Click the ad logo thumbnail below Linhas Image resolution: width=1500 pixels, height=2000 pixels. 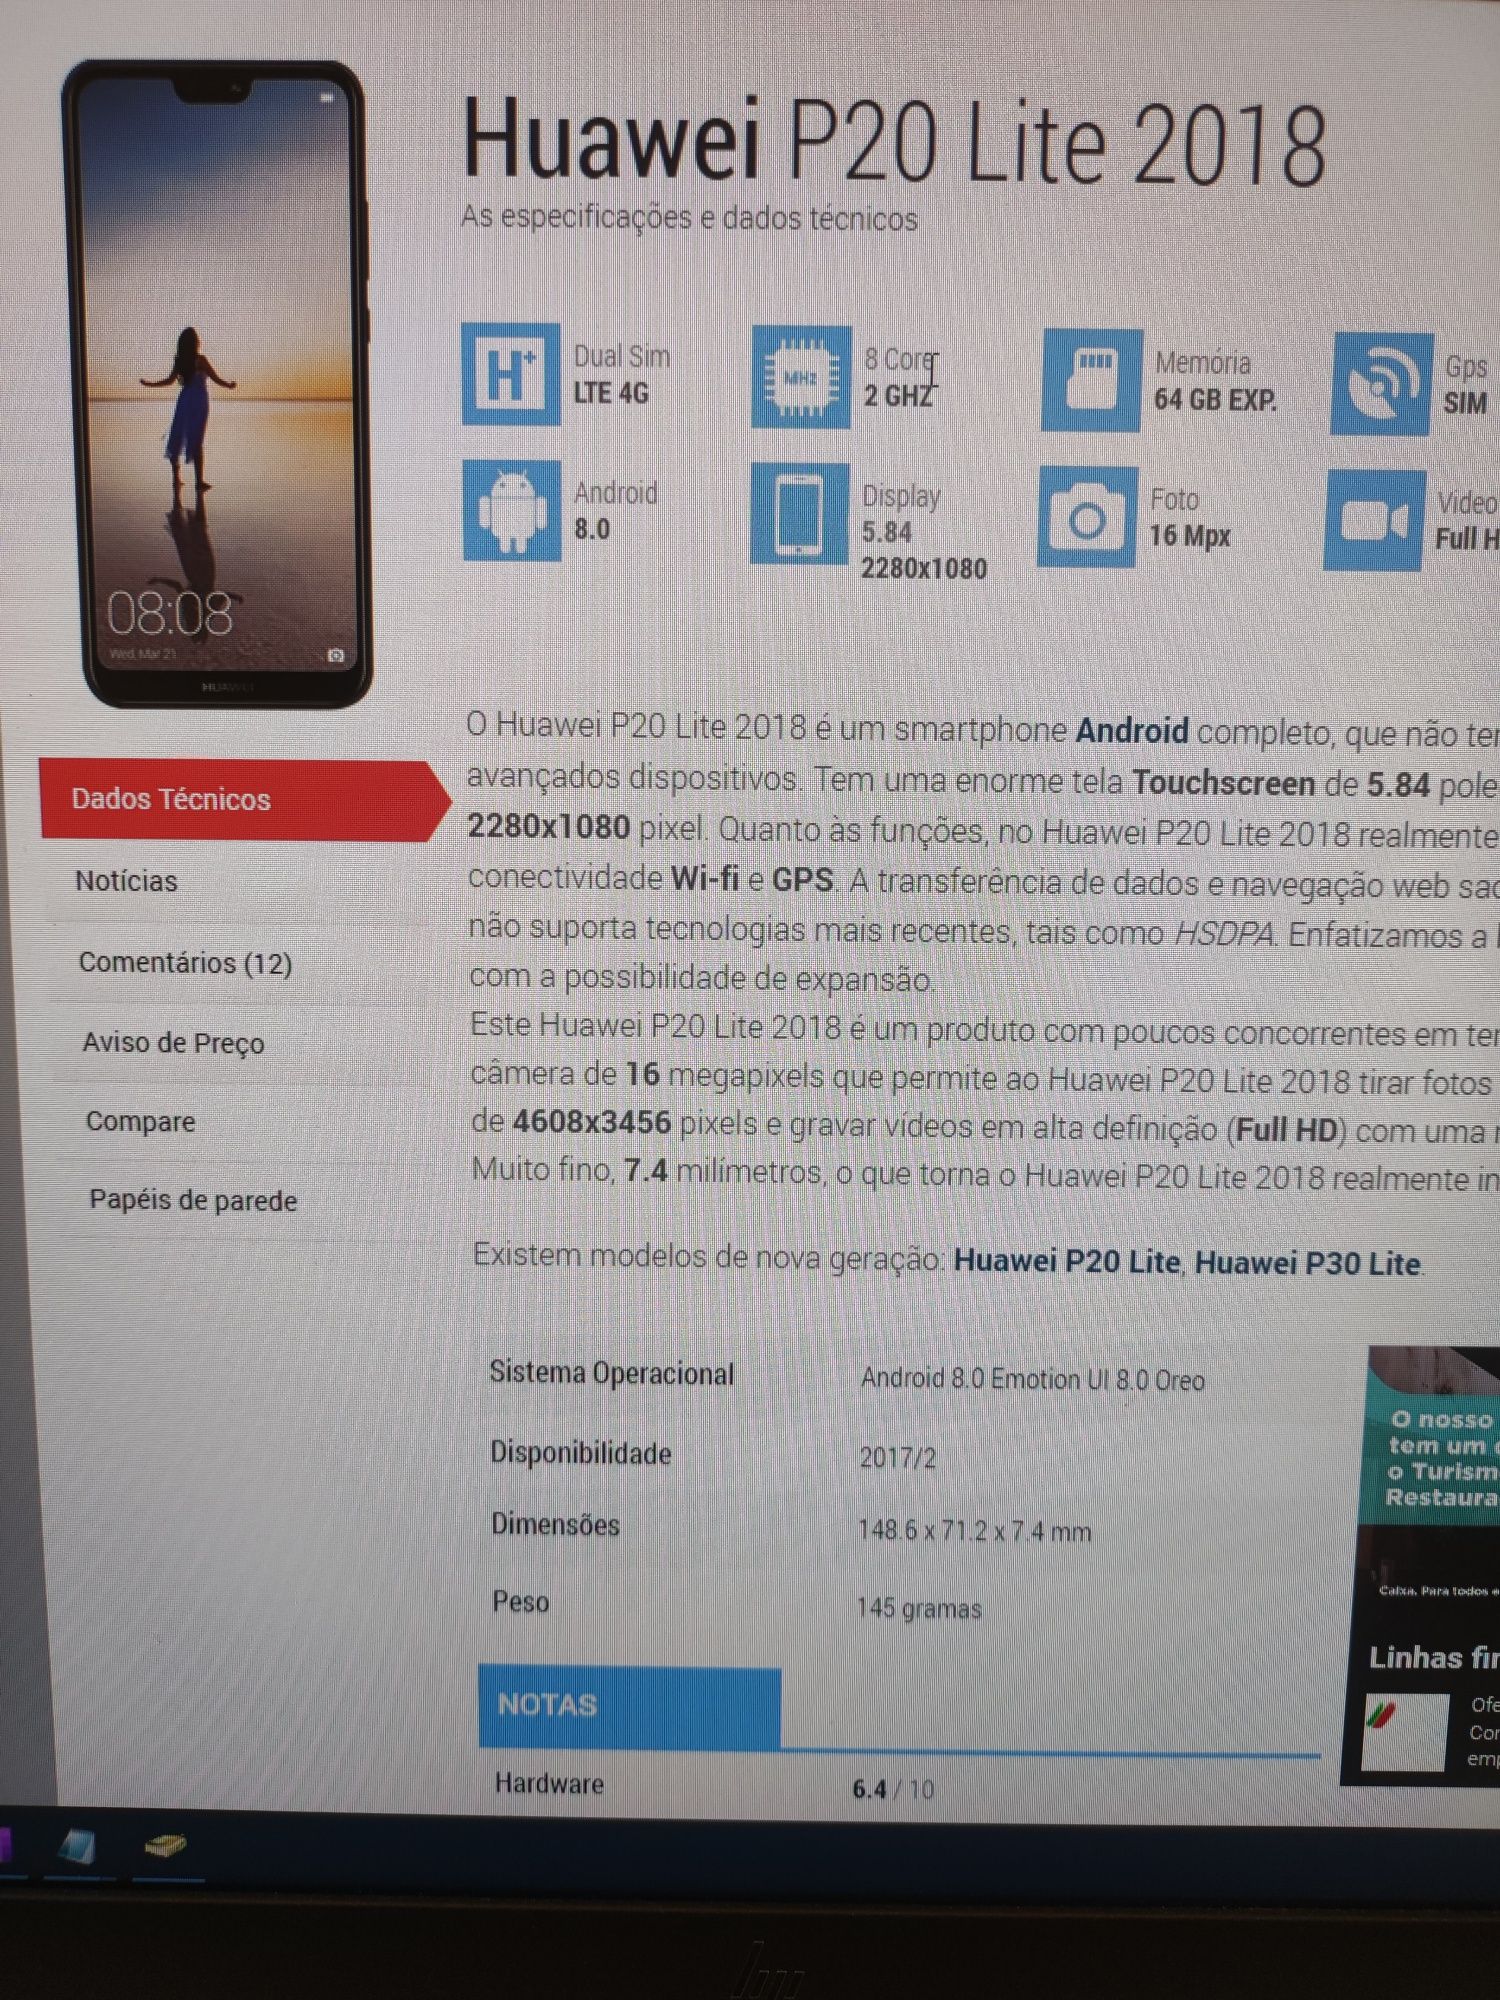point(1405,1731)
